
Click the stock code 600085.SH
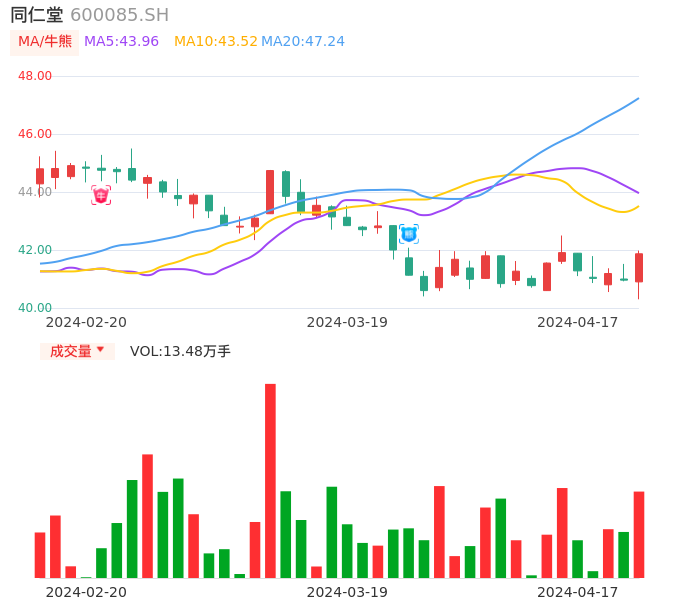pyautogui.click(x=119, y=15)
